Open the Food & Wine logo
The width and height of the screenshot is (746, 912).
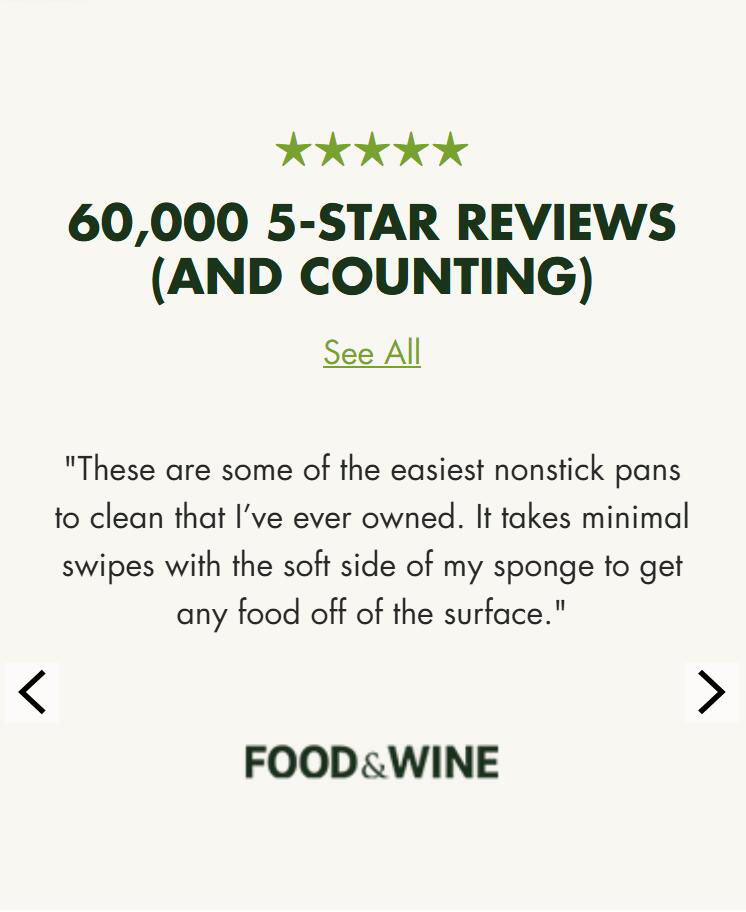[x=372, y=763]
